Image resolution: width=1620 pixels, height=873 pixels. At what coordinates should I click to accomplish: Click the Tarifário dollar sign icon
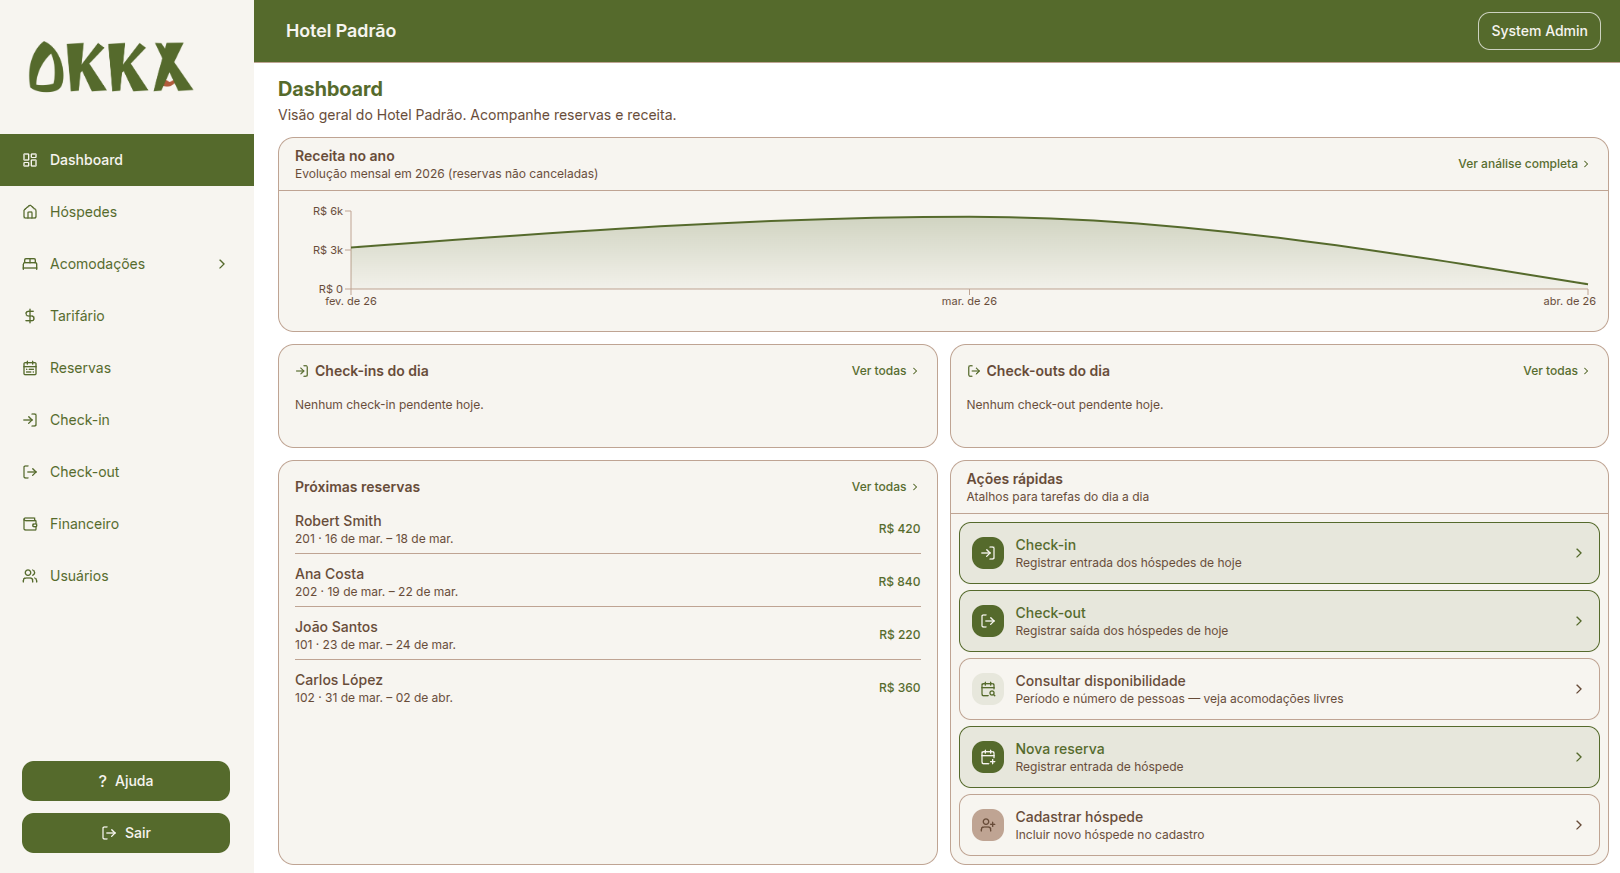[30, 316]
